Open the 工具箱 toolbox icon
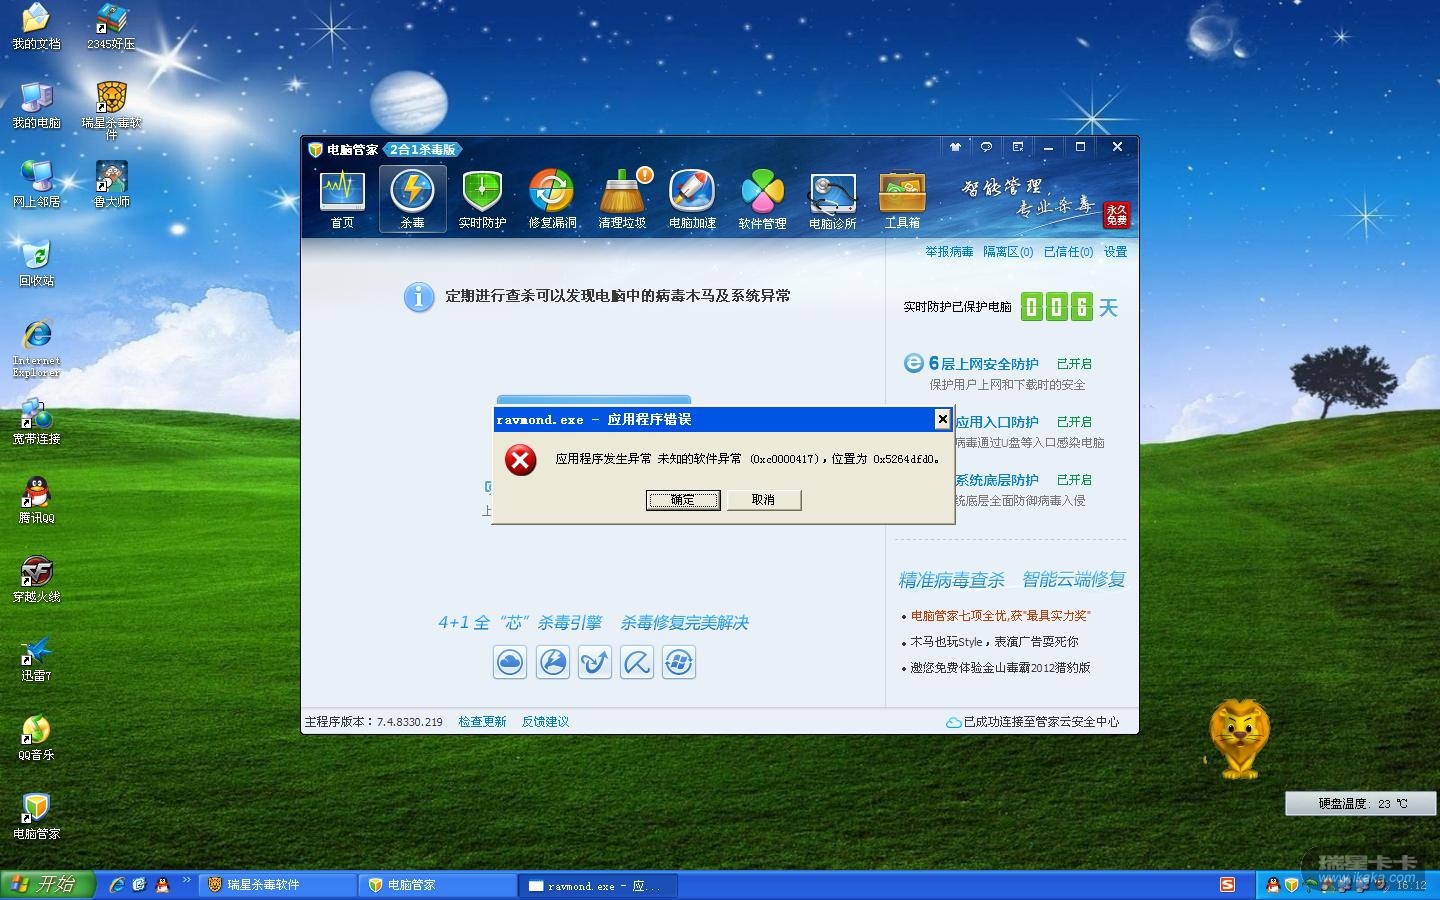This screenshot has height=900, width=1440. coord(902,199)
